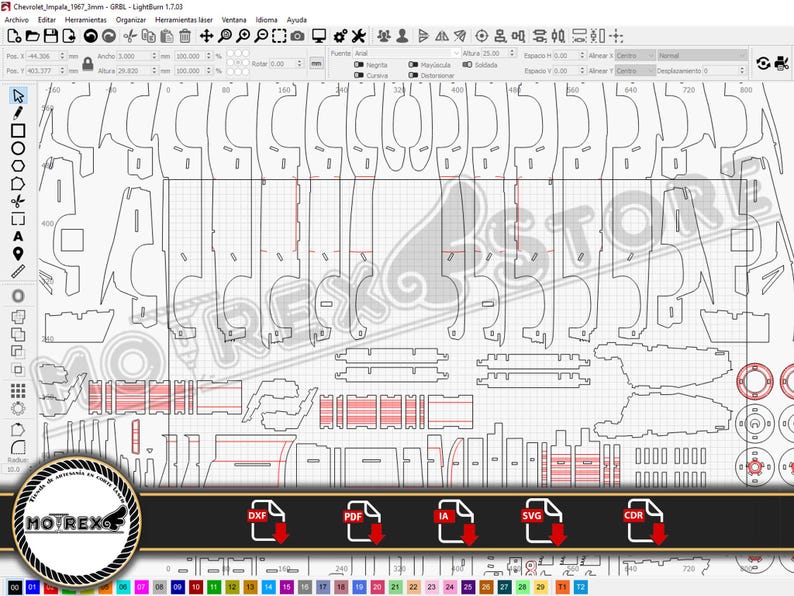Click the Mirror horizontally icon

tap(442, 36)
